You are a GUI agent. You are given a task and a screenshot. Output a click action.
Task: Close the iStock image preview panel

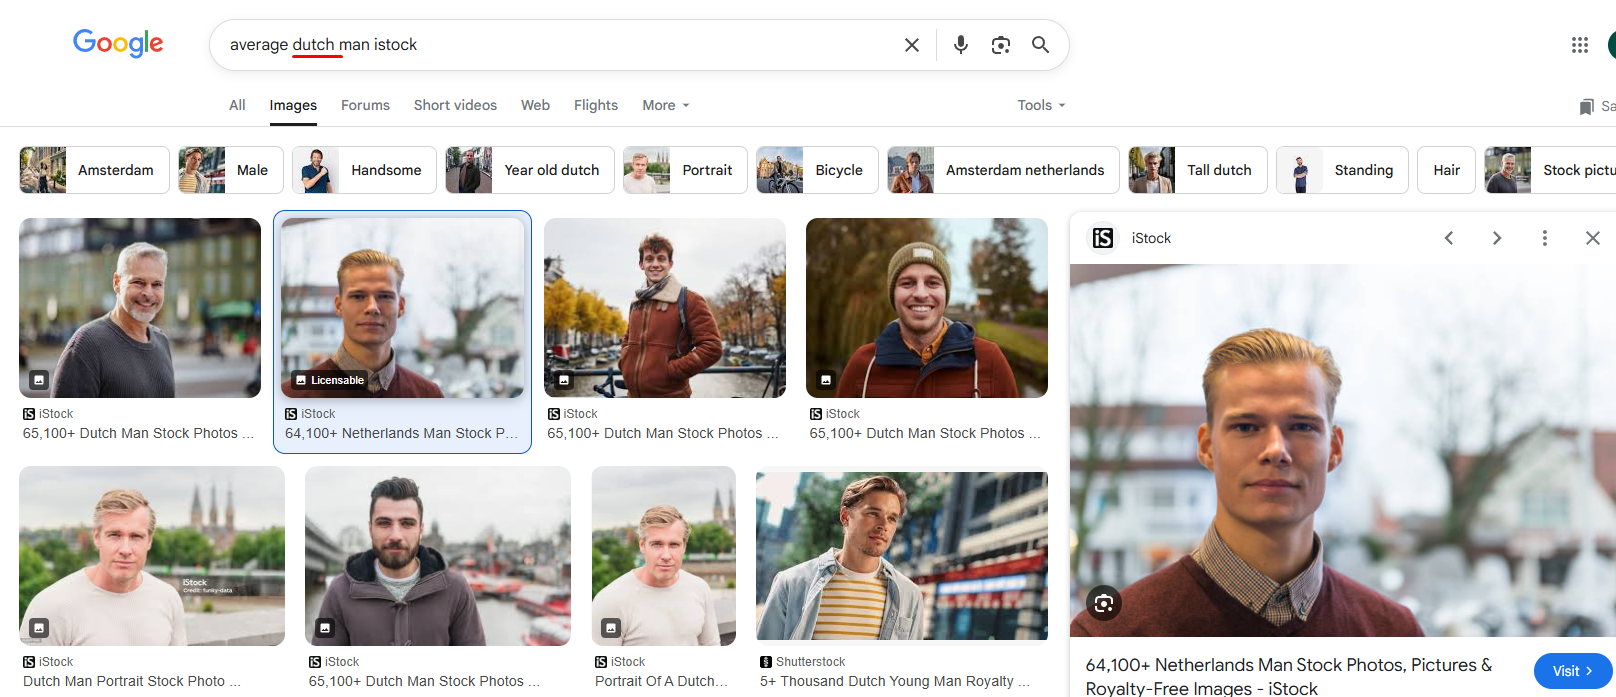coord(1592,238)
